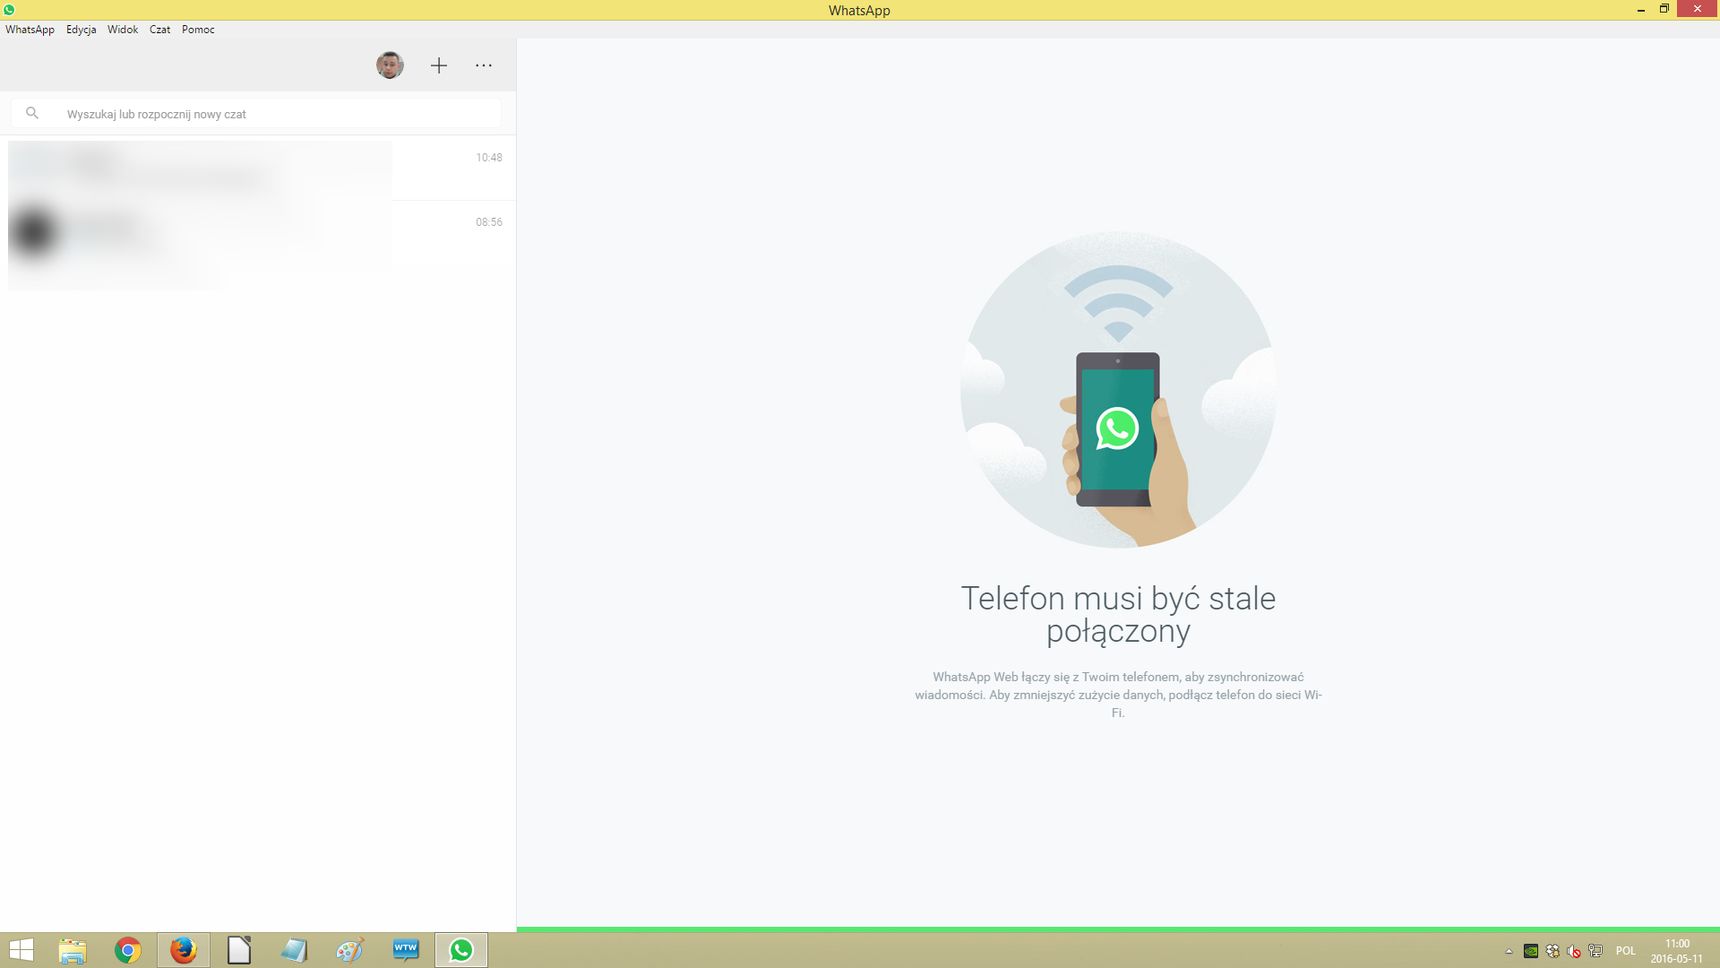This screenshot has width=1720, height=968.
Task: Show hidden tray icons arrow
Action: click(x=1509, y=951)
